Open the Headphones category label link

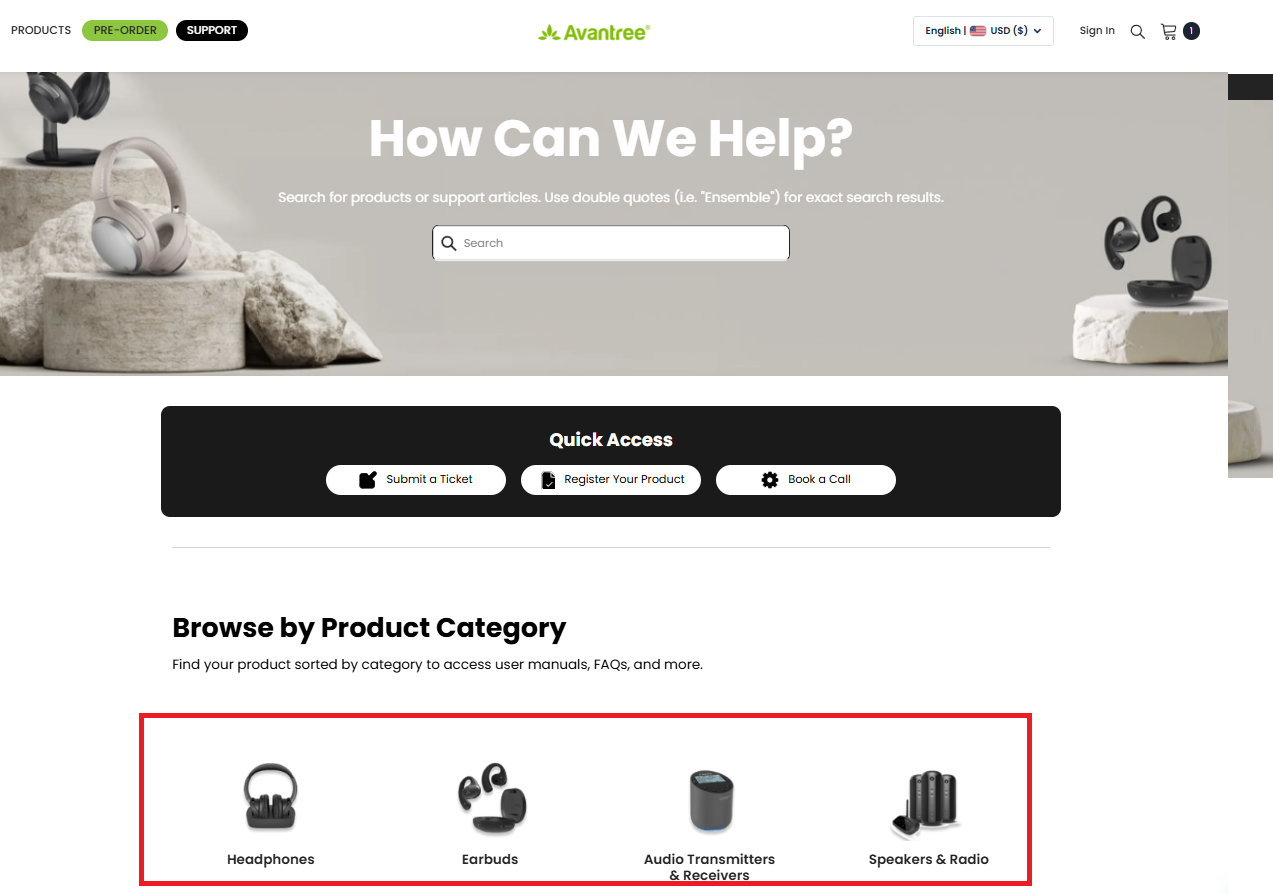(x=271, y=859)
